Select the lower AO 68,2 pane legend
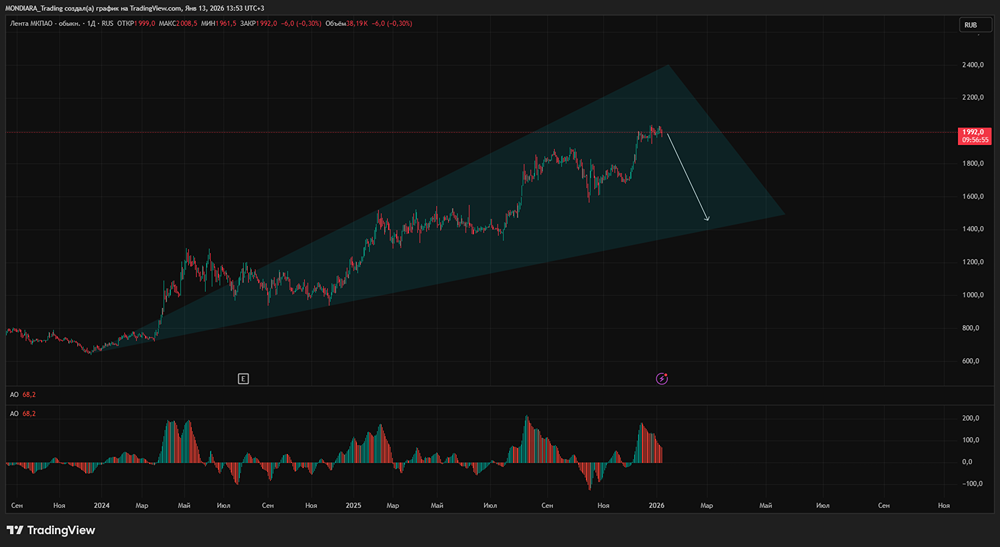Image resolution: width=1000 pixels, height=547 pixels. [x=23, y=414]
